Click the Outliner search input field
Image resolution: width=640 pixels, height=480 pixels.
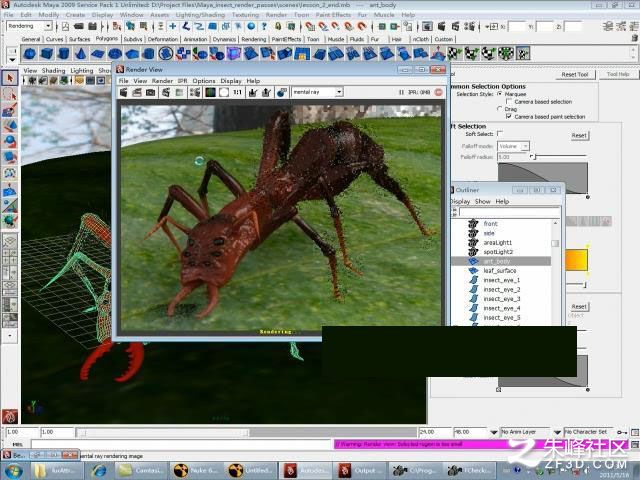click(x=509, y=212)
